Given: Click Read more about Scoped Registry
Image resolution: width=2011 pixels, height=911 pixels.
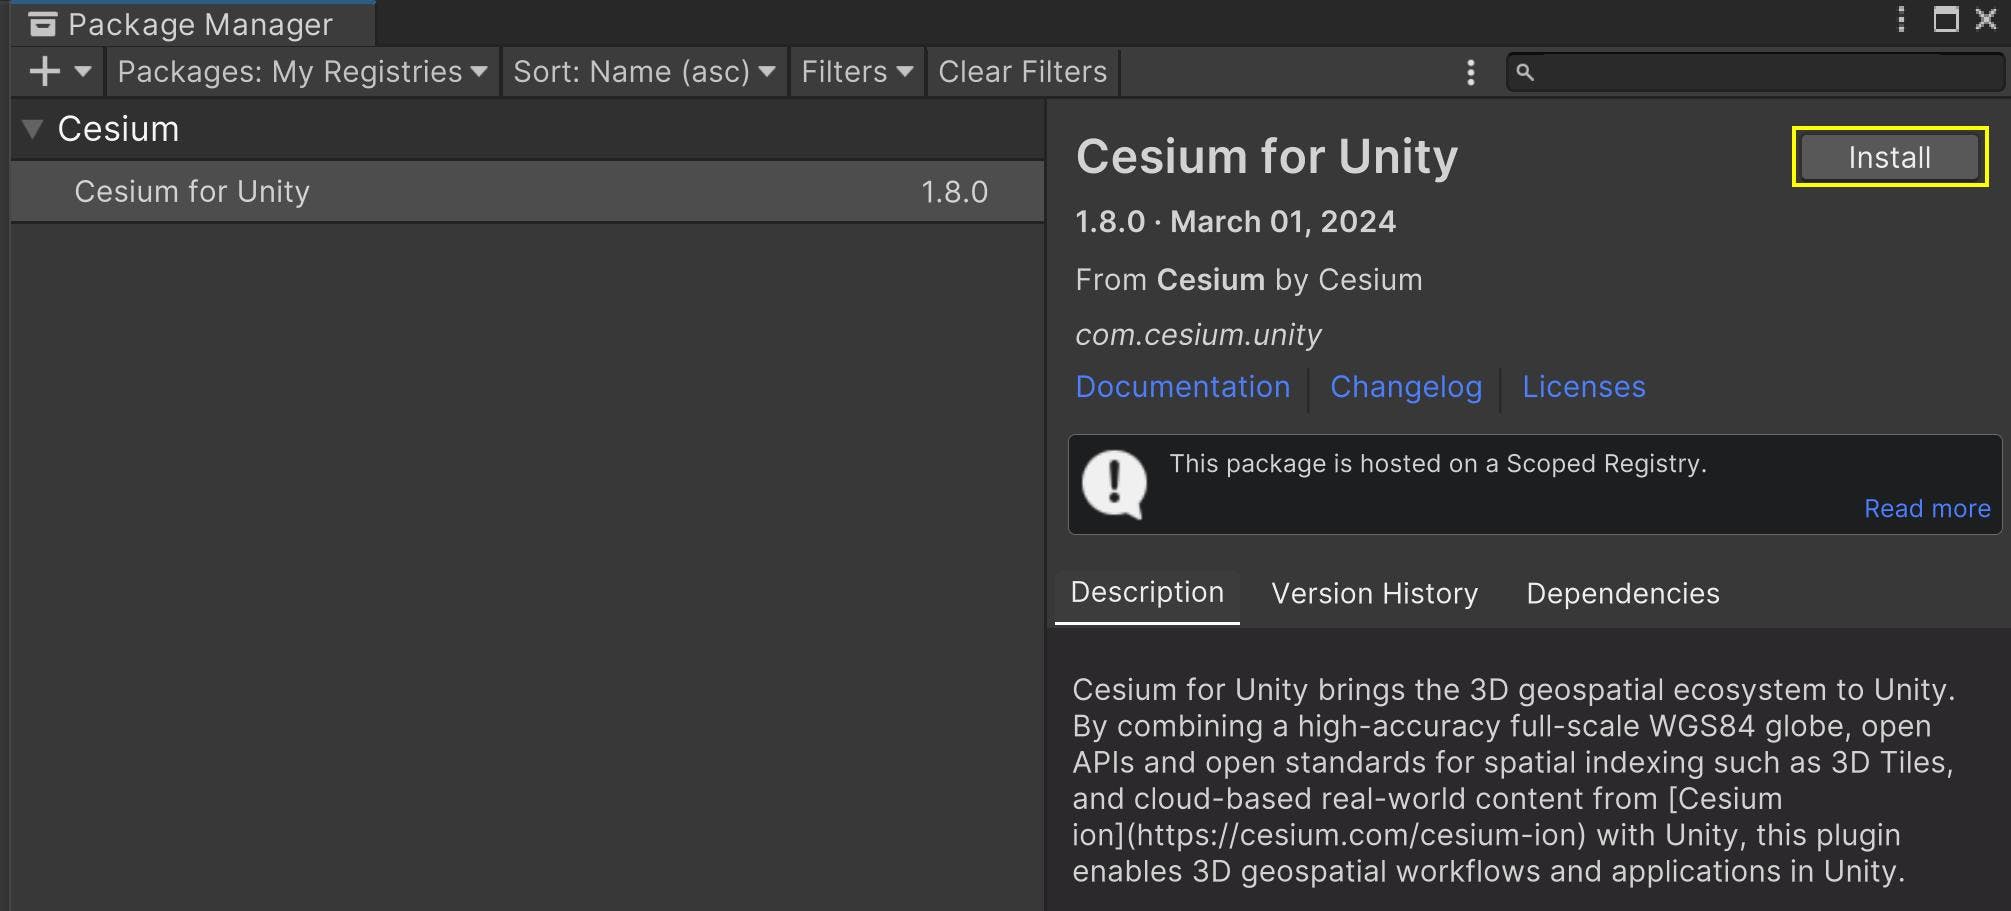Looking at the screenshot, I should (1926, 508).
